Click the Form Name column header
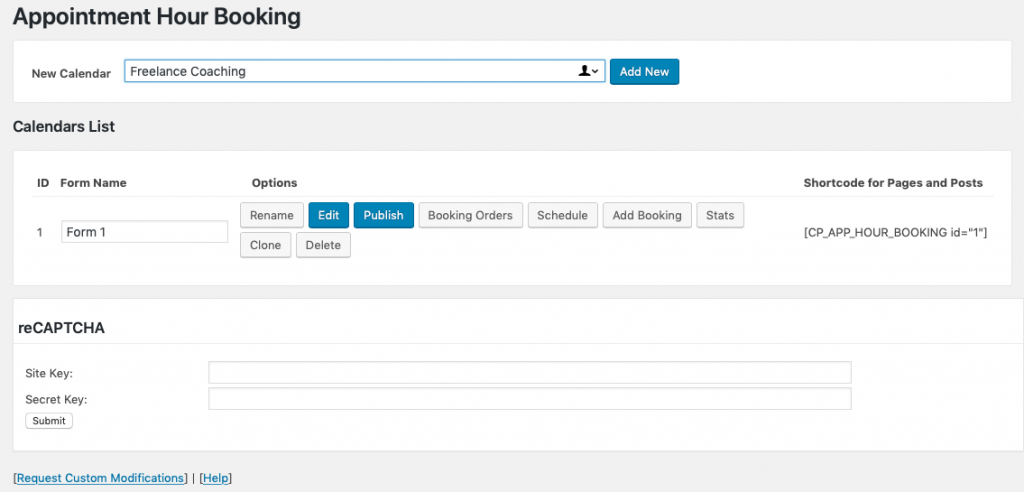This screenshot has width=1024, height=492. tap(93, 183)
